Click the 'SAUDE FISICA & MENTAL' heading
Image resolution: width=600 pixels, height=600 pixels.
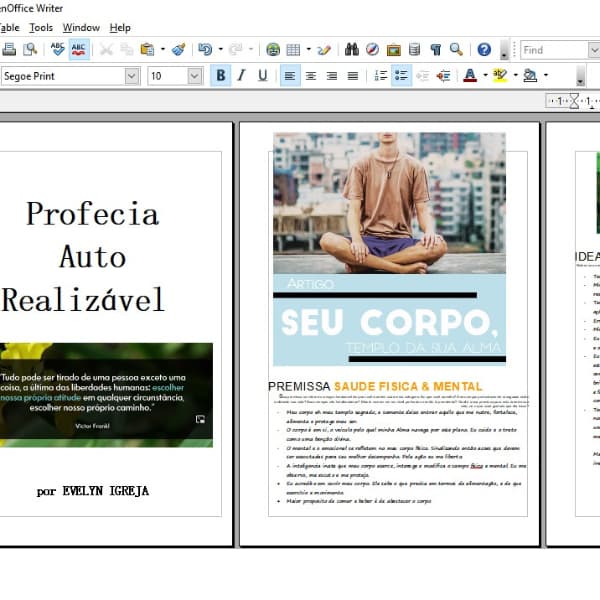point(408,386)
